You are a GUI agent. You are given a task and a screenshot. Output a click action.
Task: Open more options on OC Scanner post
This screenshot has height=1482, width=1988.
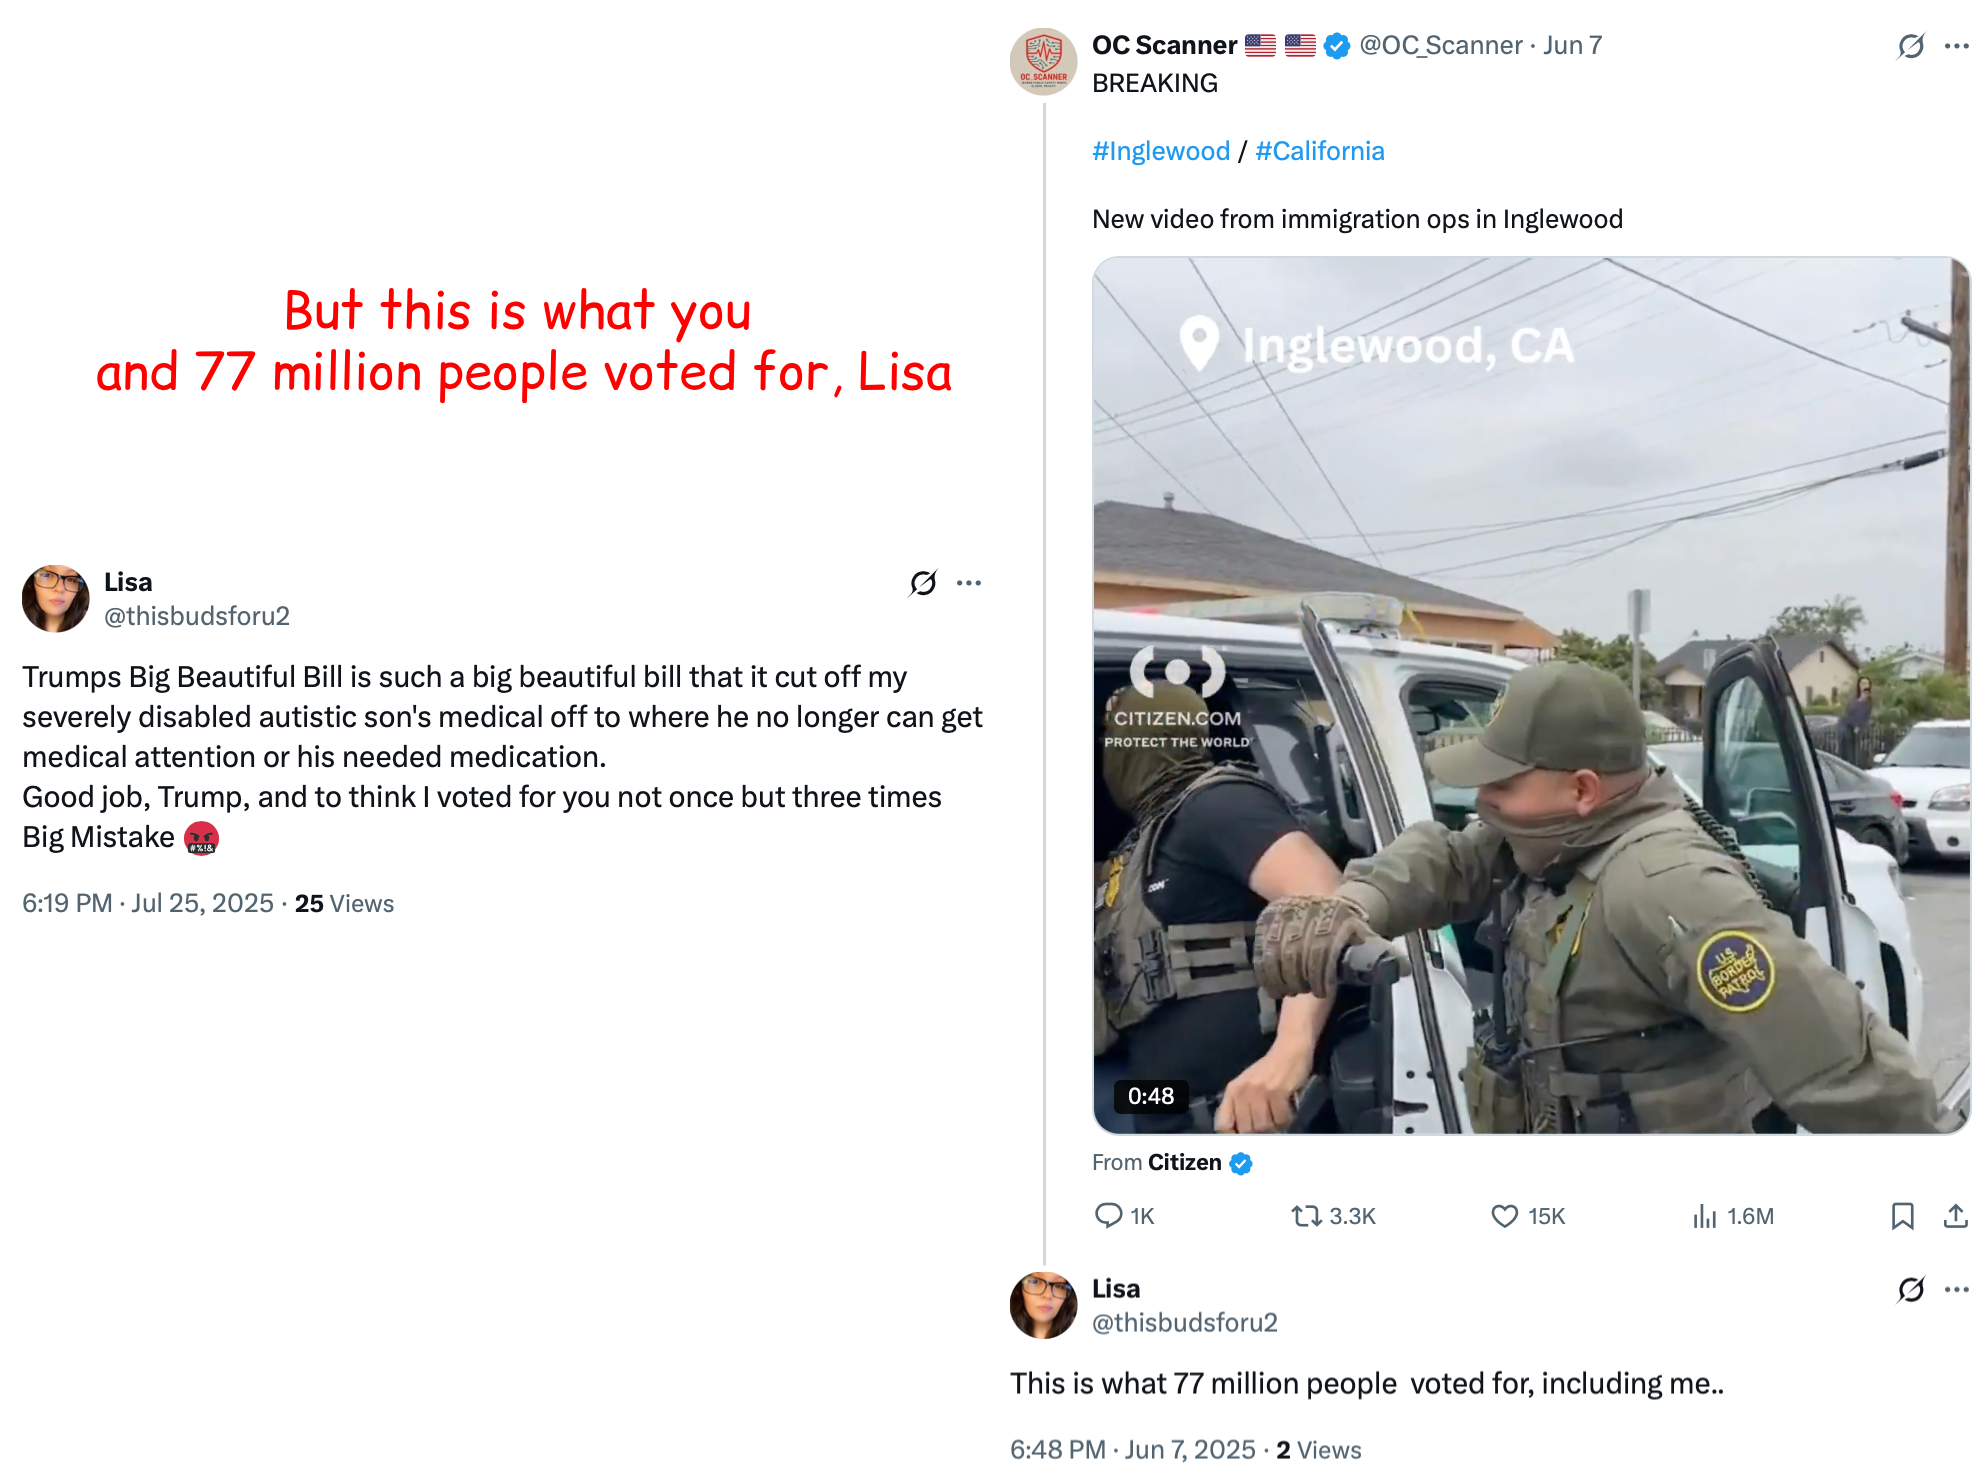click(x=1957, y=46)
